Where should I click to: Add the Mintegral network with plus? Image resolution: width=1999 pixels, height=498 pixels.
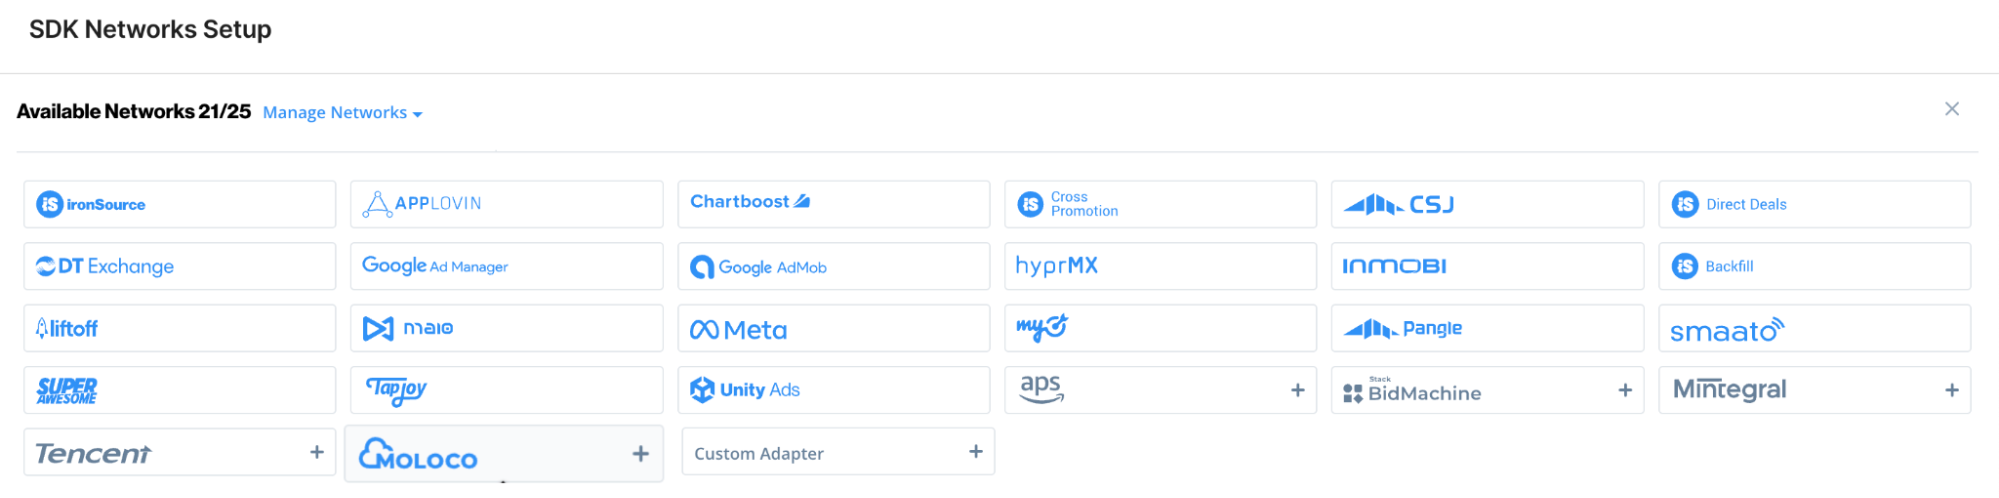[1951, 390]
